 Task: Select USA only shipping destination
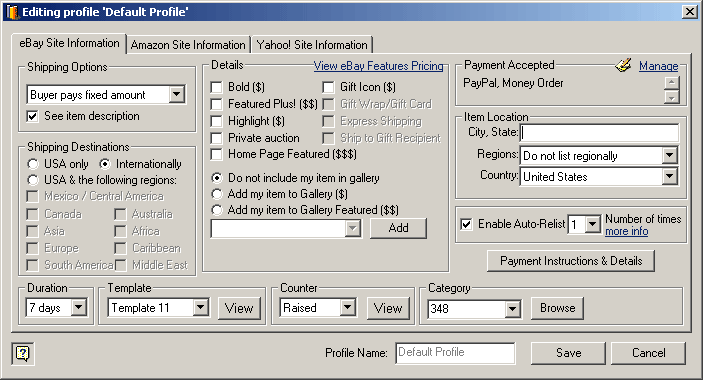pos(33,164)
